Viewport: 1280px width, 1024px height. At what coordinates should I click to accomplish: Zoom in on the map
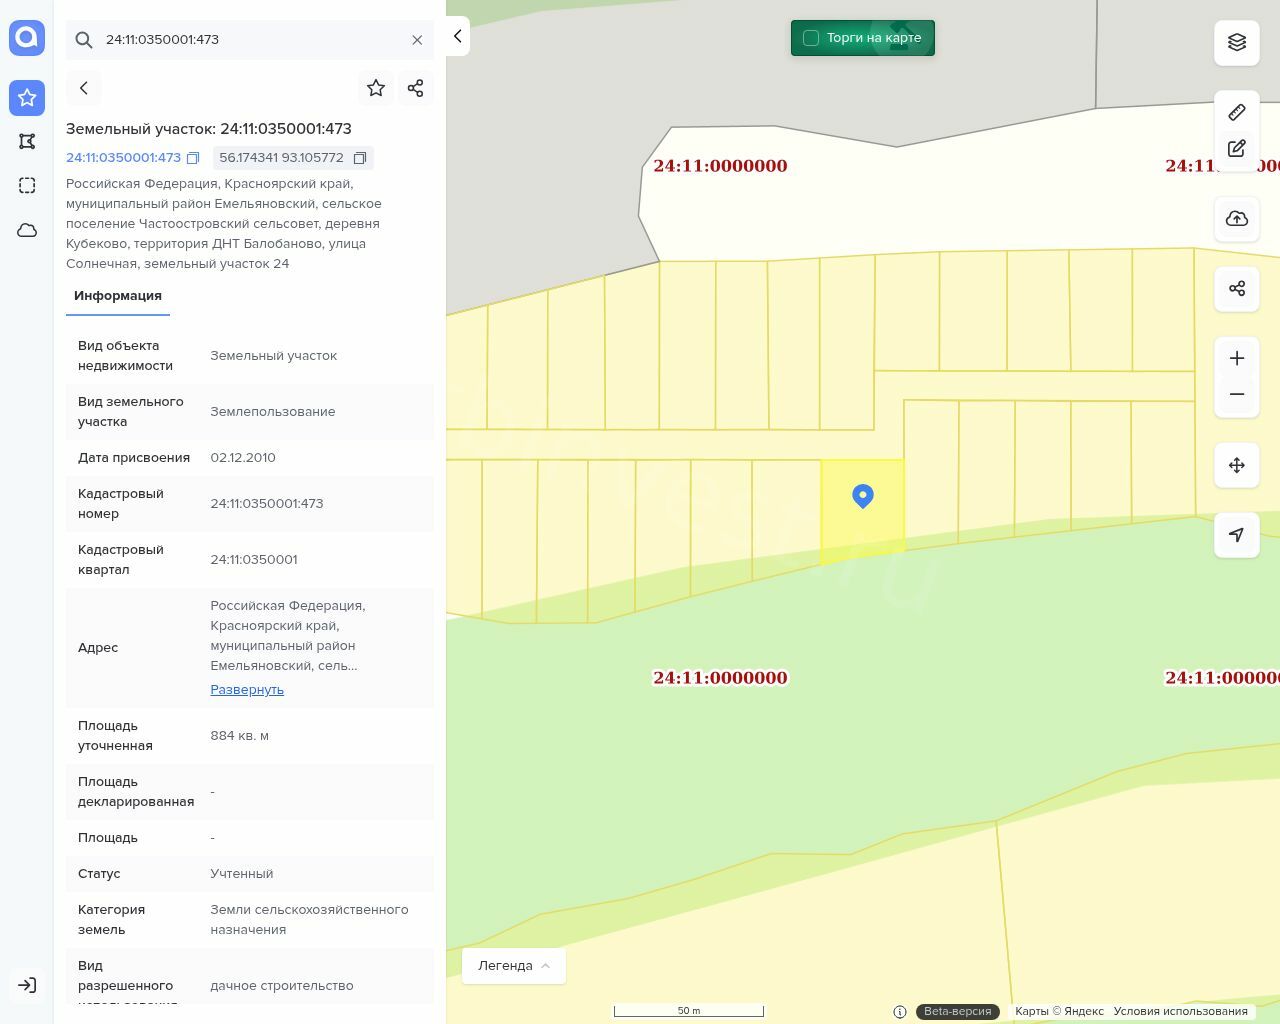[x=1237, y=358]
